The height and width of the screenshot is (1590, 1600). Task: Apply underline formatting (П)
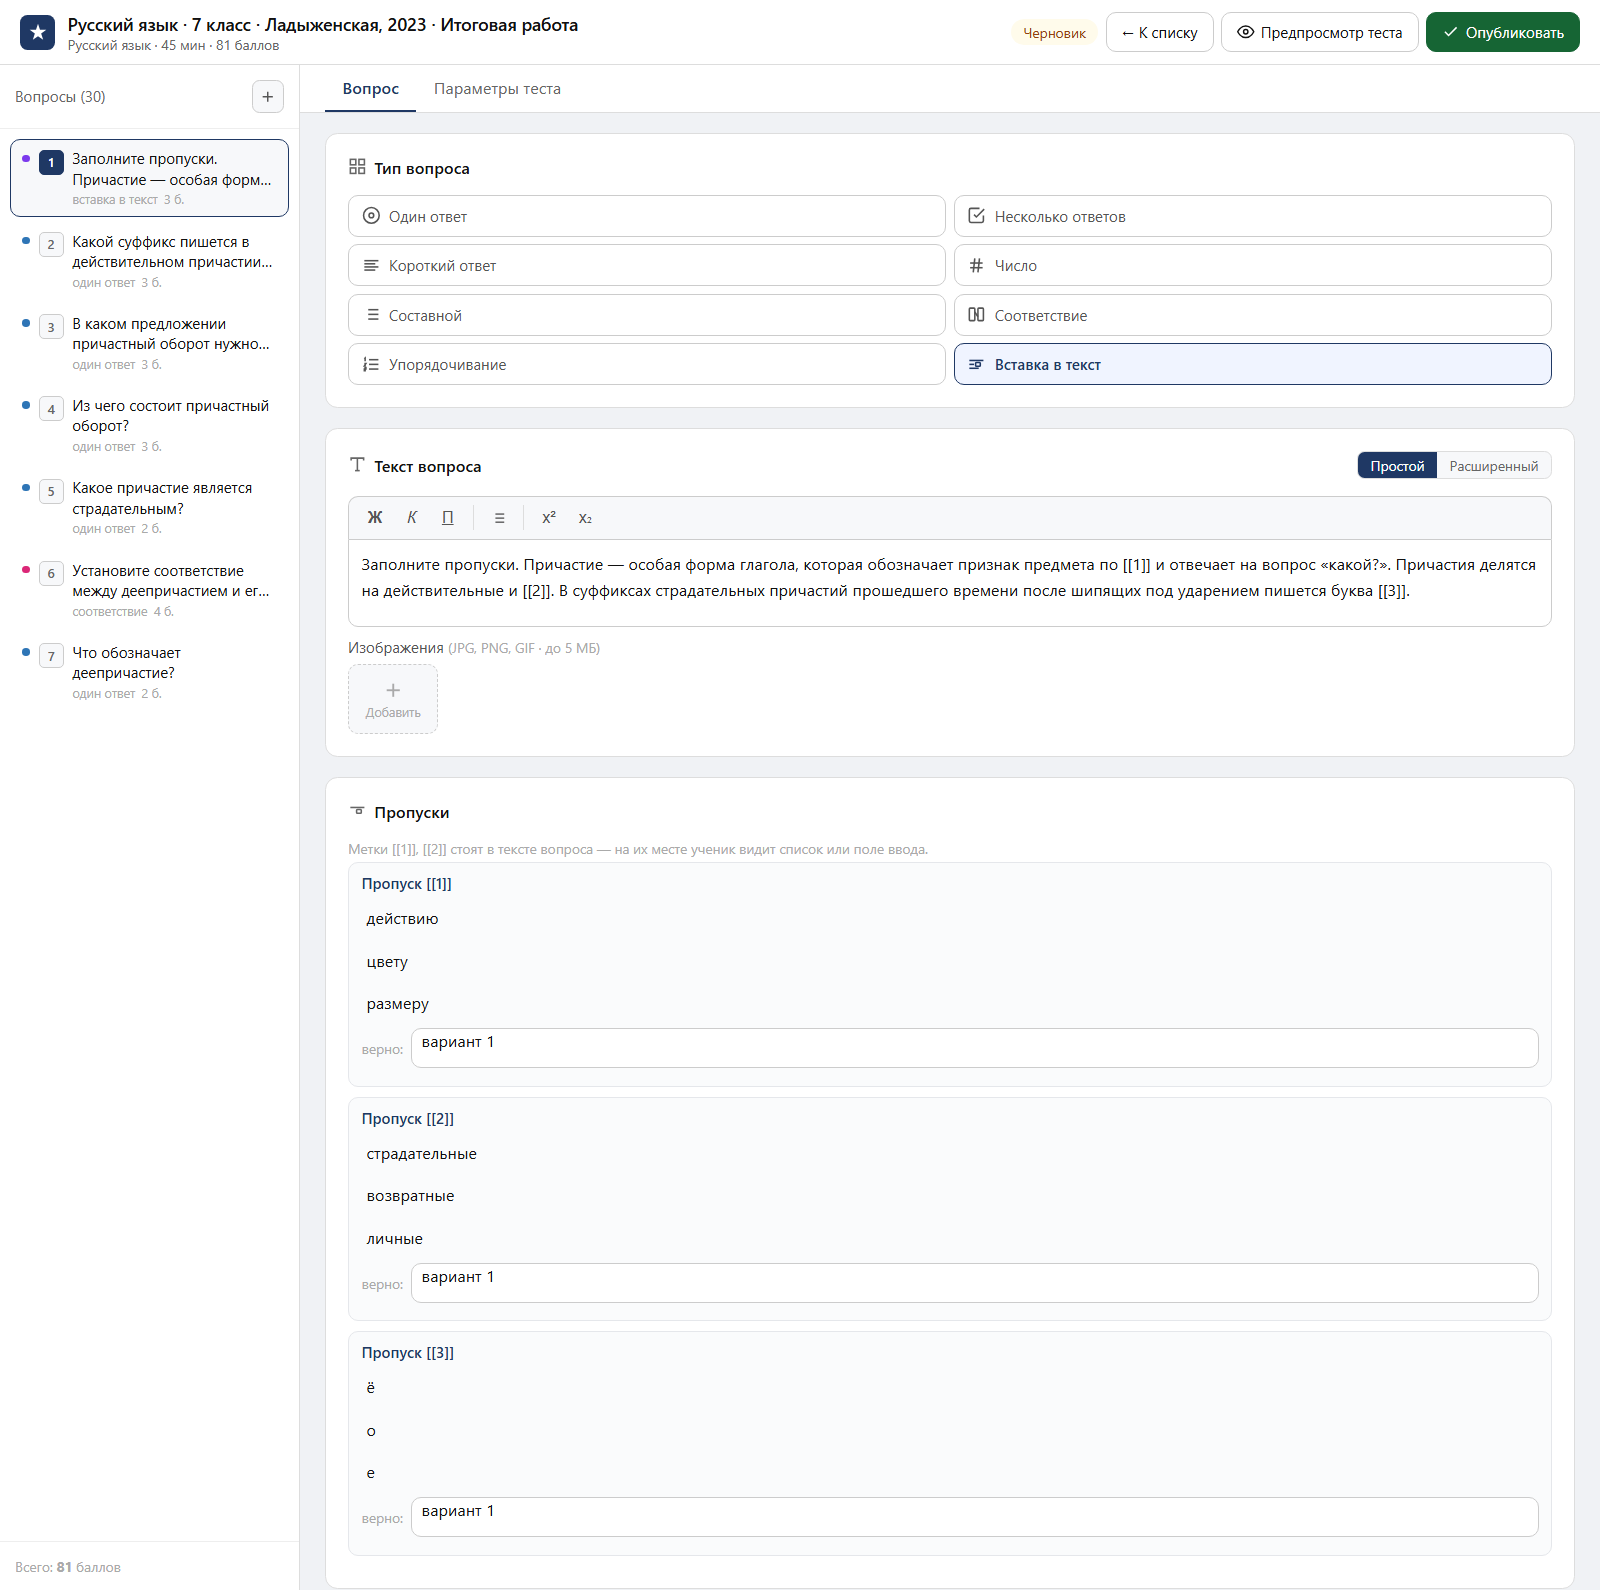(x=448, y=518)
